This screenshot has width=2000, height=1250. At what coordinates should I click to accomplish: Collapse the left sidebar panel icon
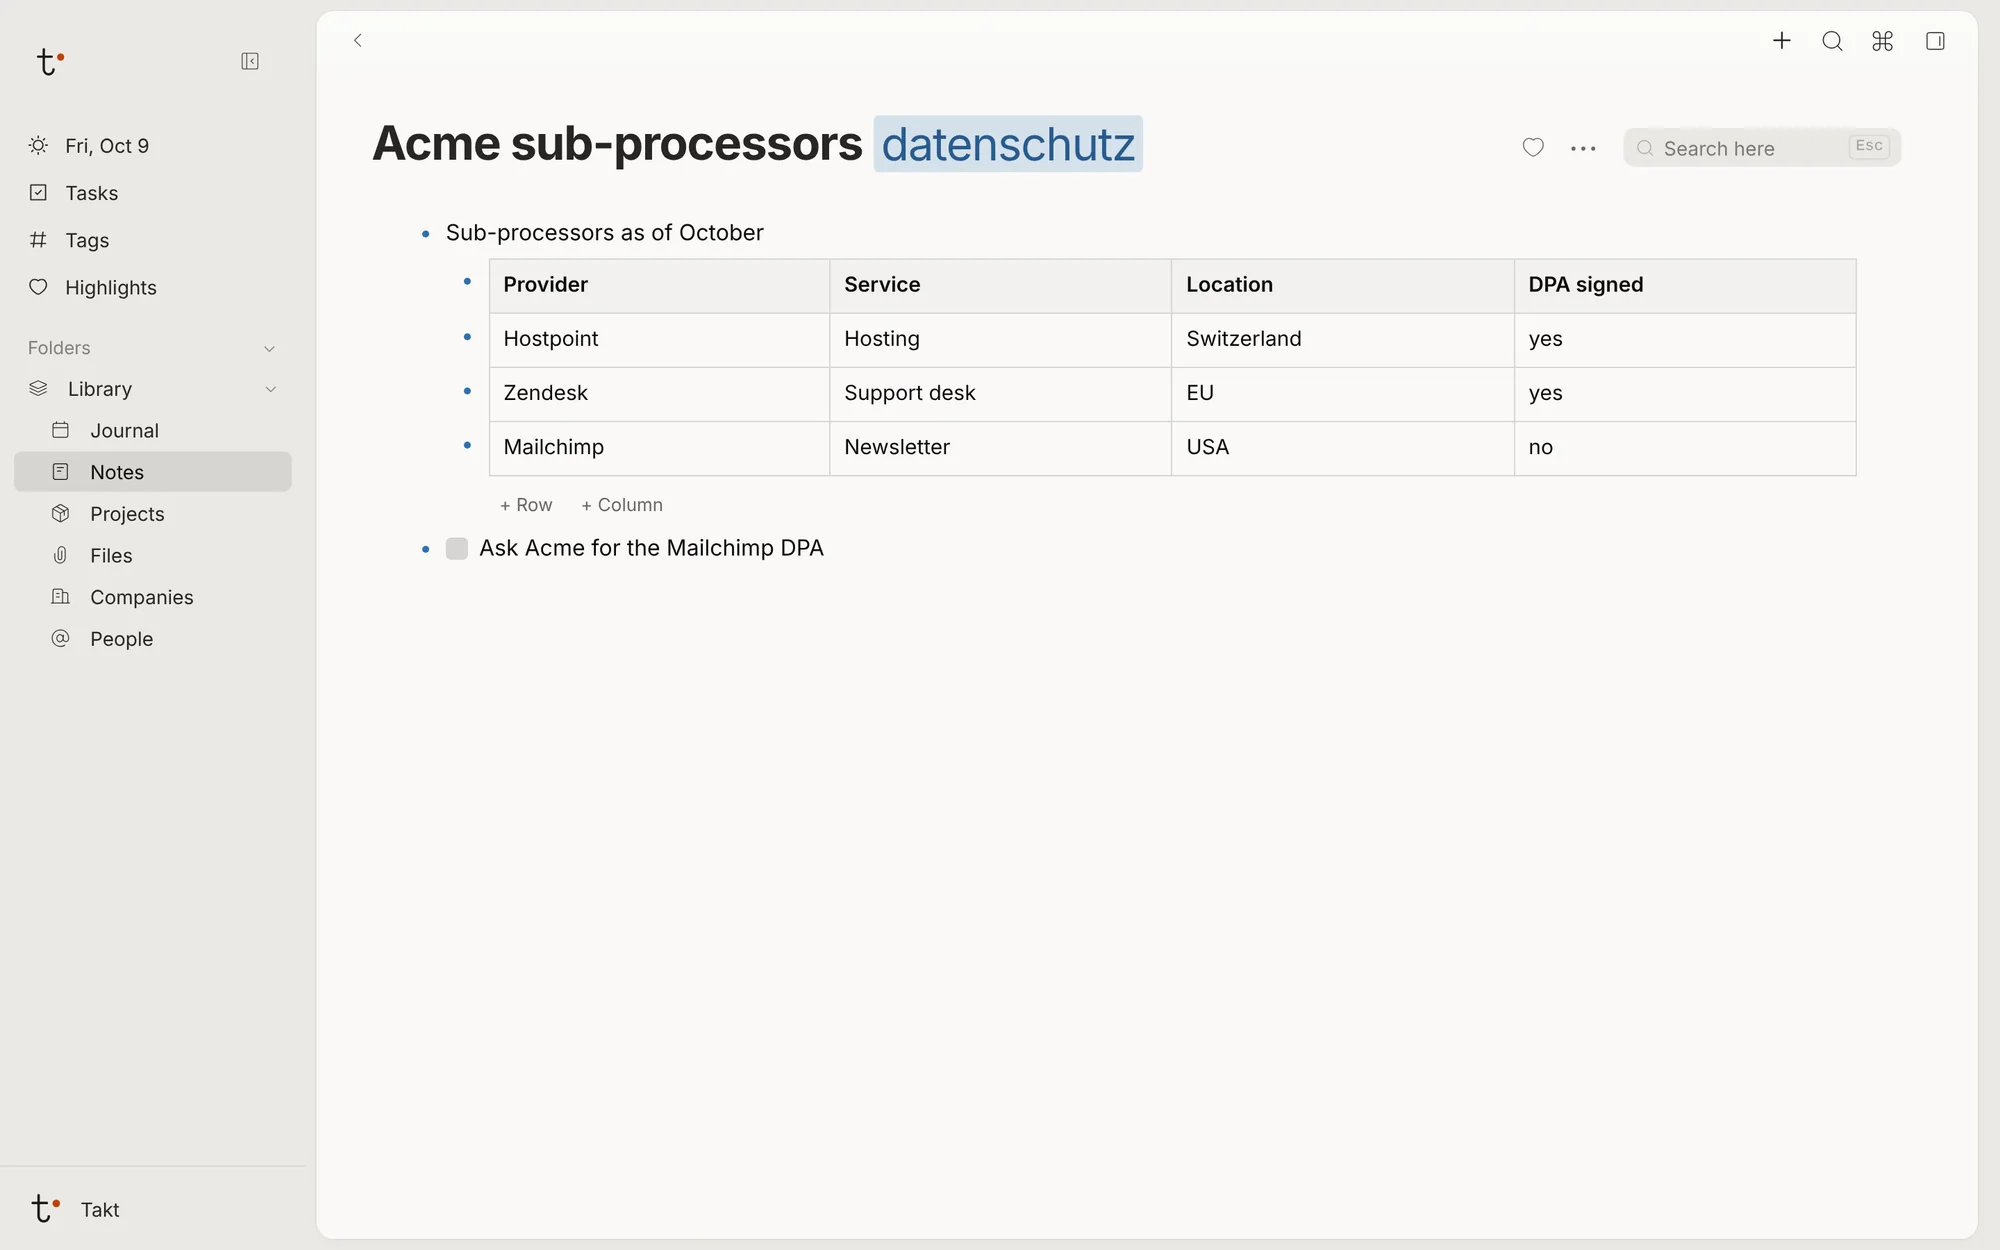pyautogui.click(x=250, y=62)
